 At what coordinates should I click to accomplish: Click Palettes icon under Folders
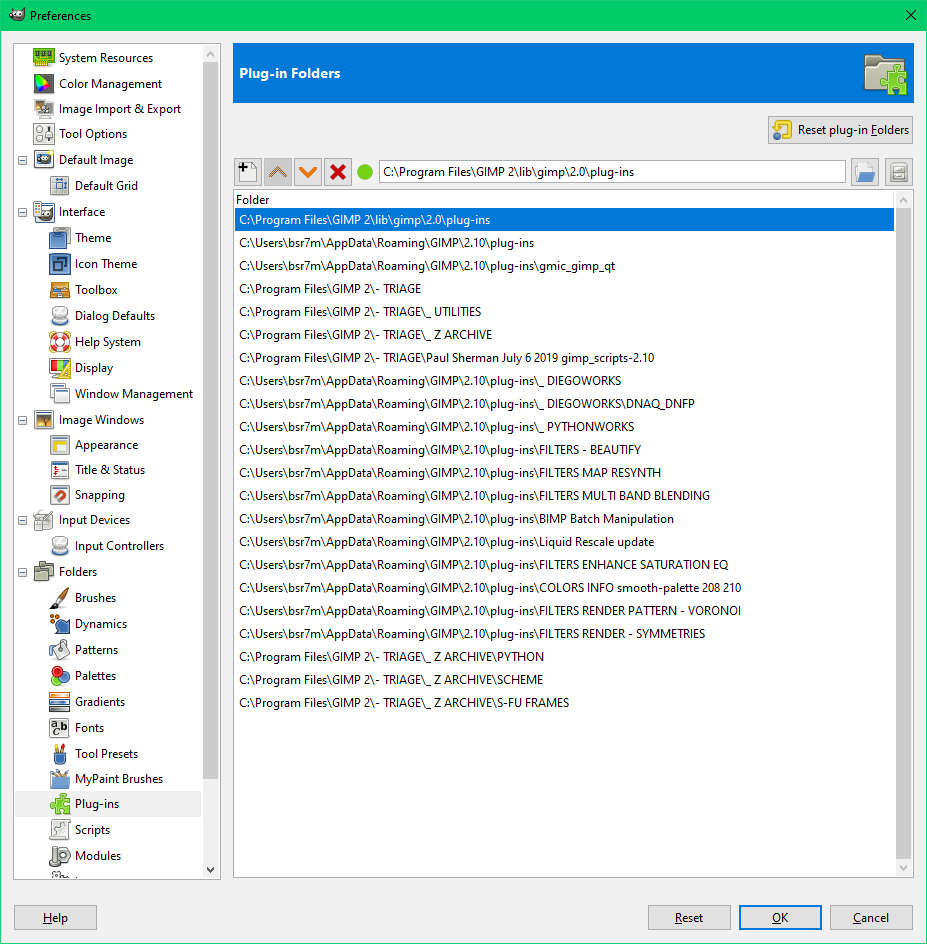coord(60,675)
